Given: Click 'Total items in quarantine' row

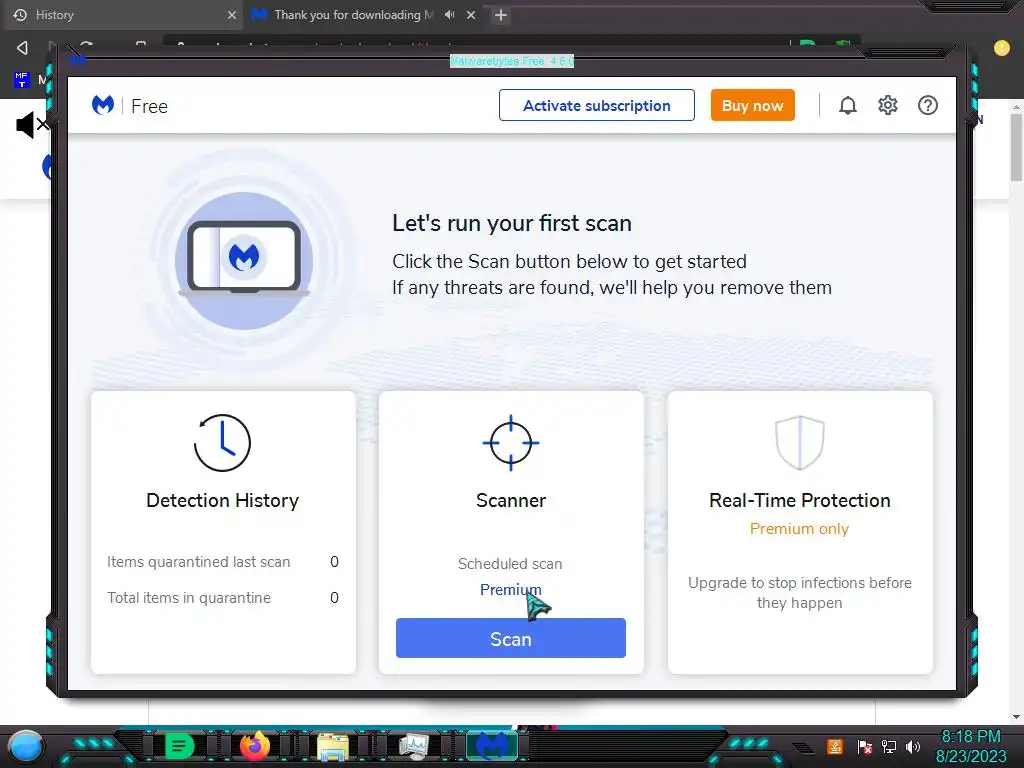Looking at the screenshot, I should (x=223, y=598).
